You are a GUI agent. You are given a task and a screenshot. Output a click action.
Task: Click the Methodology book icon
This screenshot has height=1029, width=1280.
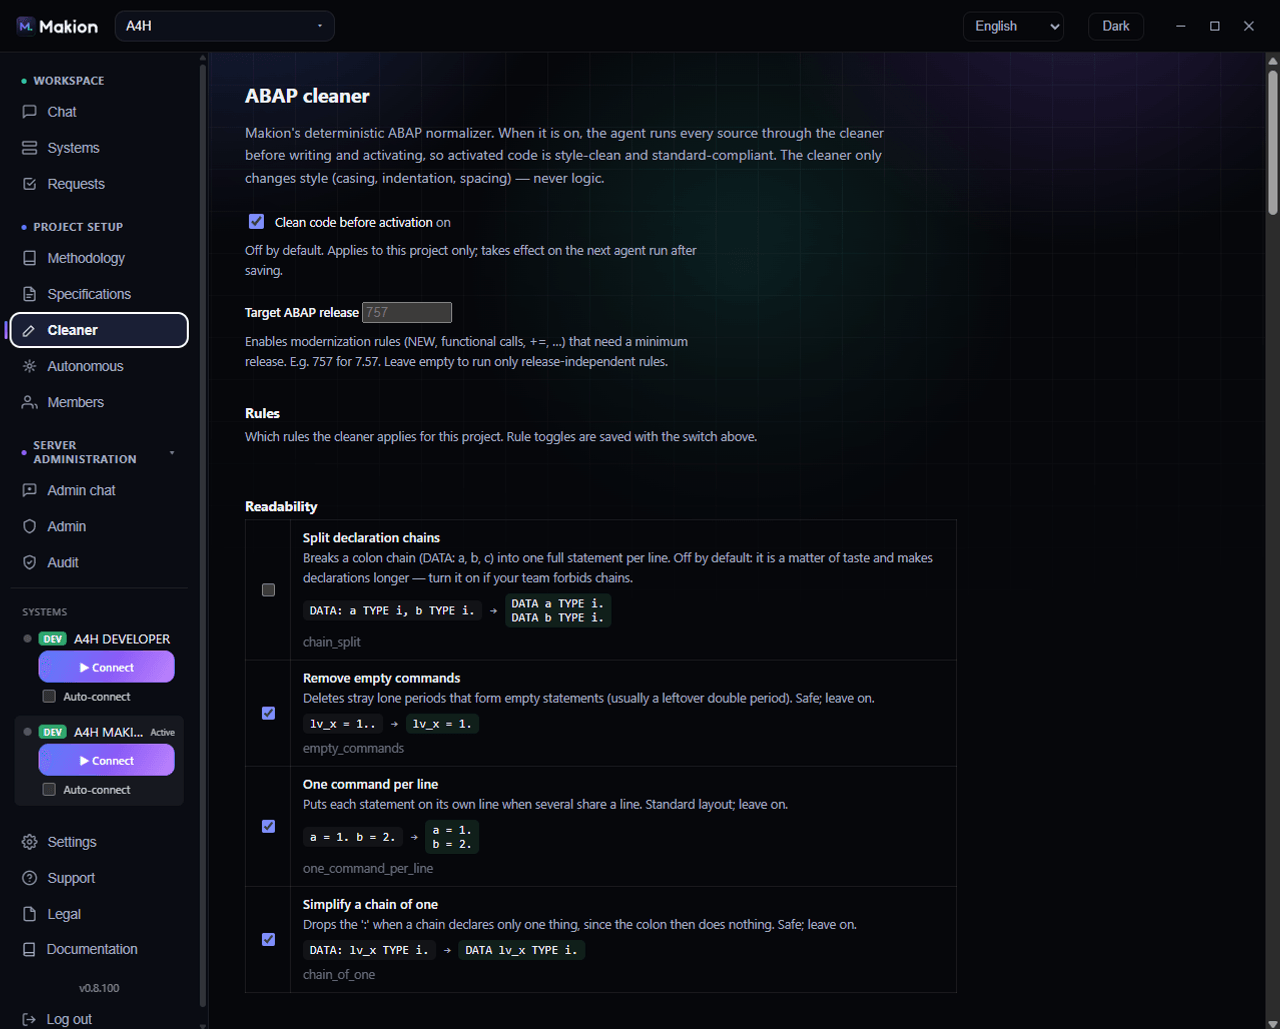click(30, 258)
